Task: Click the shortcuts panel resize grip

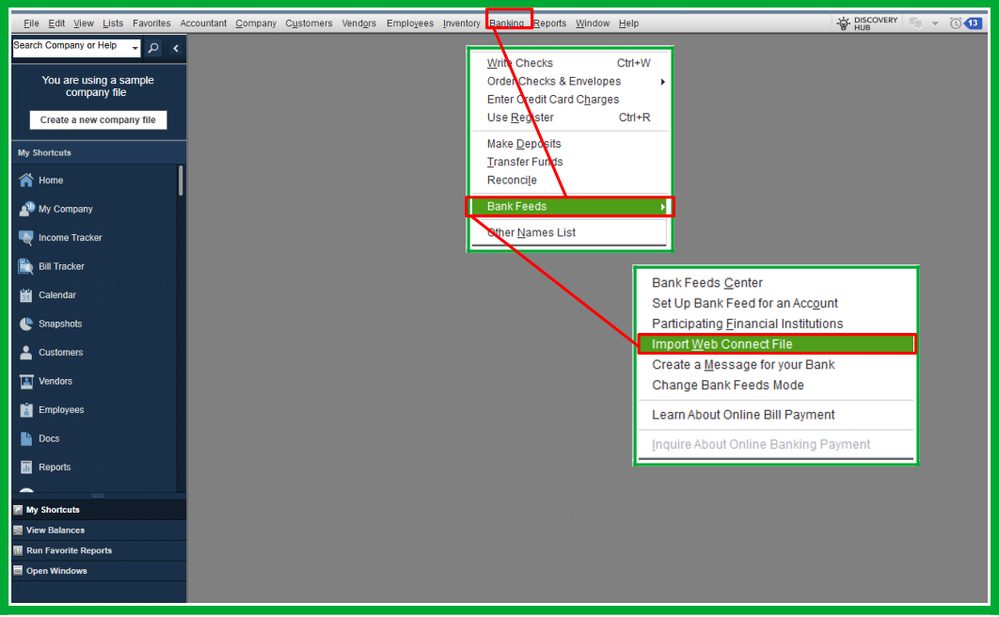Action: (x=97, y=495)
